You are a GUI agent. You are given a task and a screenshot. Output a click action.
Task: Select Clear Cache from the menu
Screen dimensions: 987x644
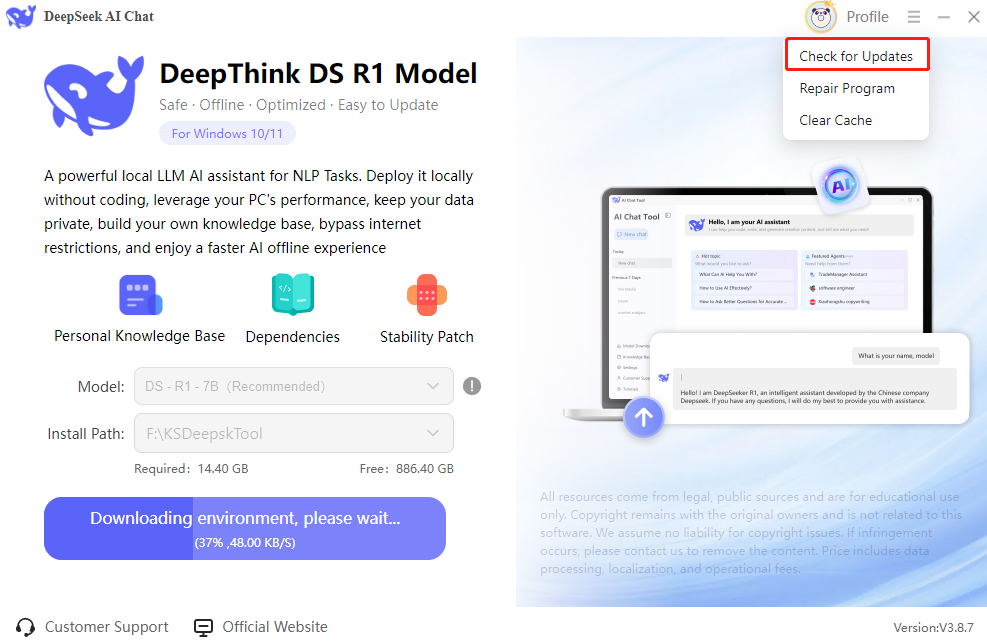835,120
